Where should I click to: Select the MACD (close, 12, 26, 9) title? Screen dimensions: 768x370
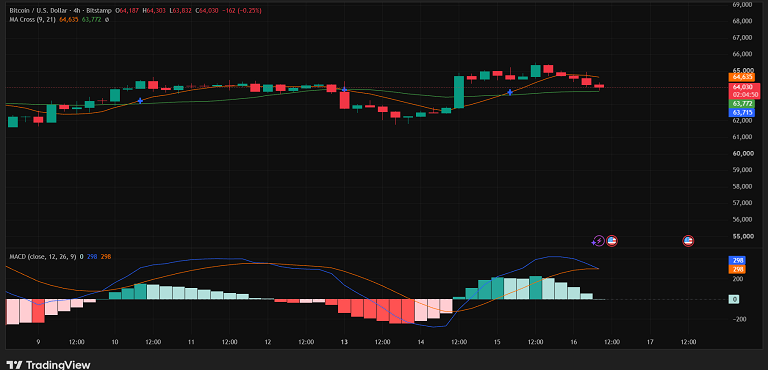pyautogui.click(x=43, y=257)
